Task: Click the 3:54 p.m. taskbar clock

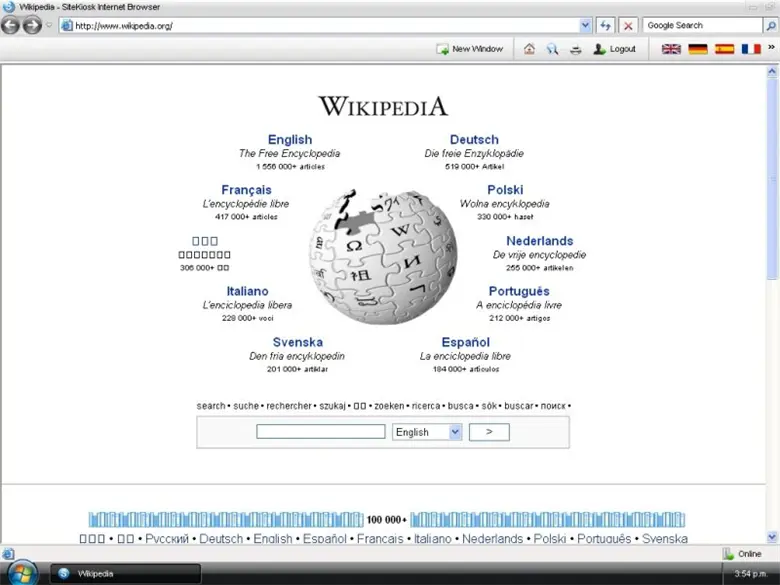Action: click(750, 574)
